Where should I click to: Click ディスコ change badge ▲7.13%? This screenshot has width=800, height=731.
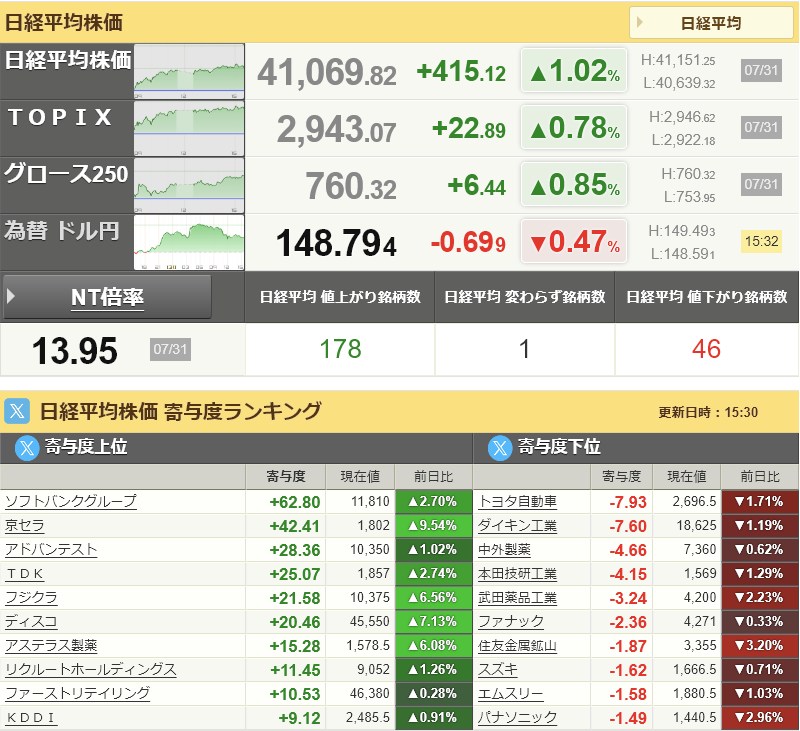433,621
